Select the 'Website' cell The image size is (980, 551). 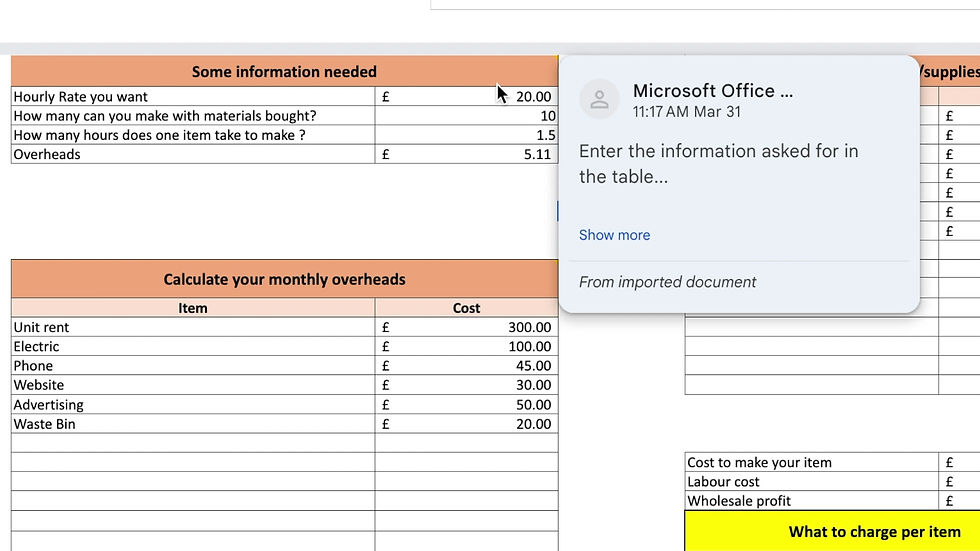(x=193, y=385)
